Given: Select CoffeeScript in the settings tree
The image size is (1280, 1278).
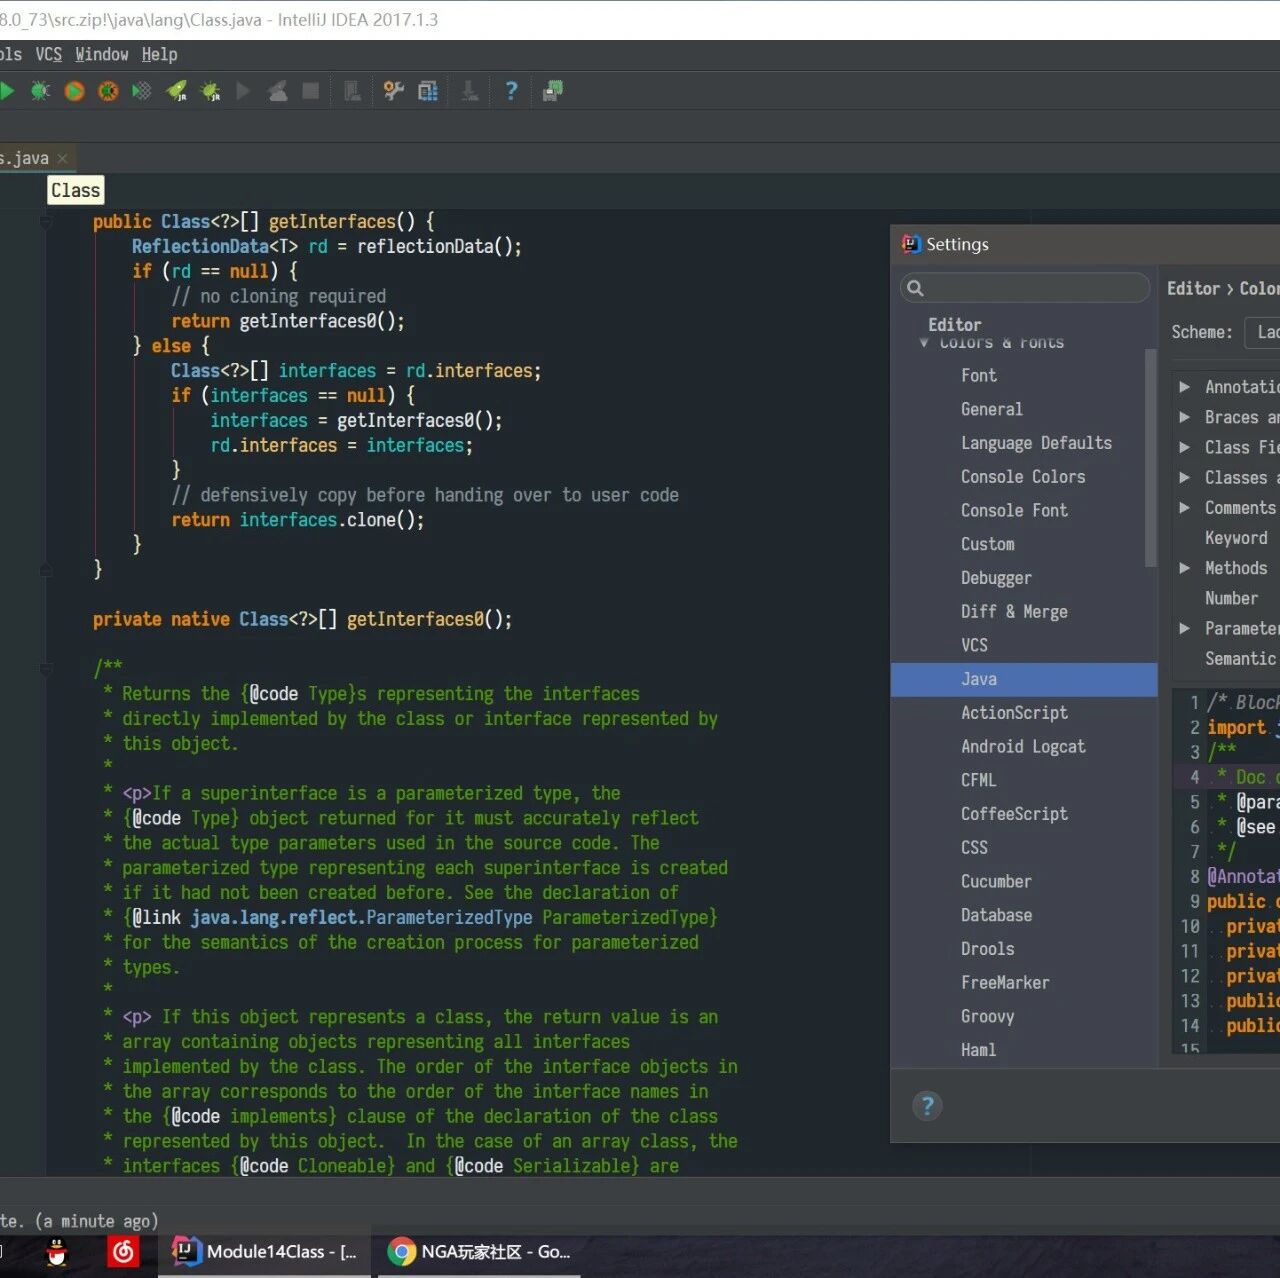Looking at the screenshot, I should 1014,814.
